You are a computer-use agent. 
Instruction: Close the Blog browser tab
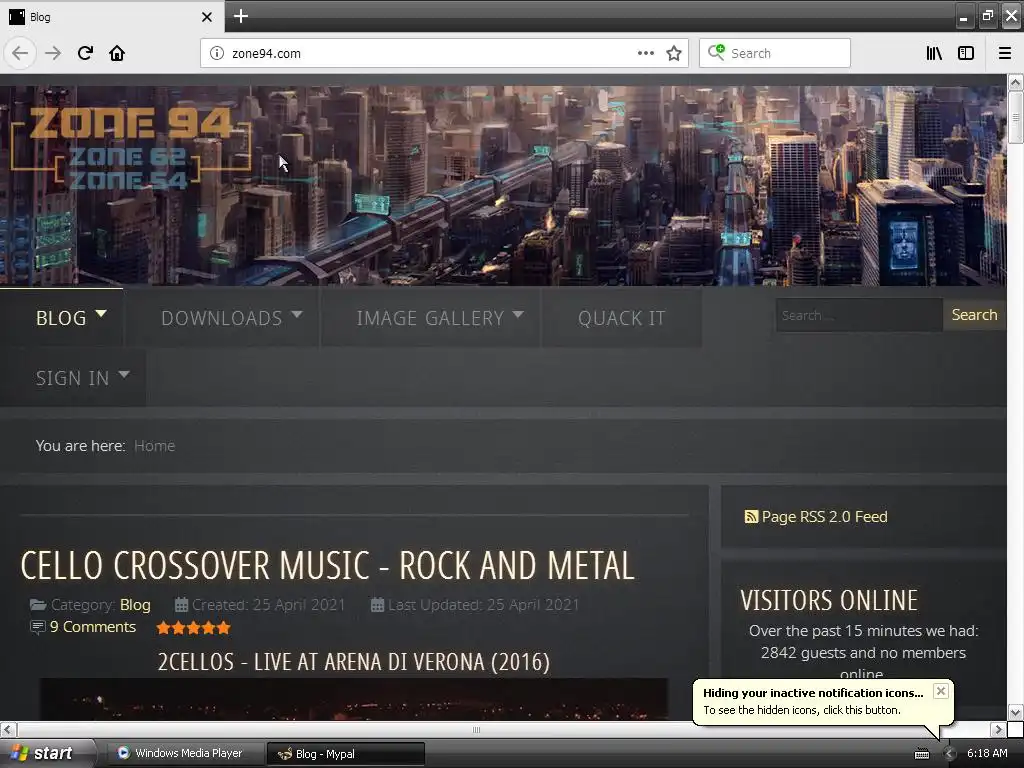point(207,17)
